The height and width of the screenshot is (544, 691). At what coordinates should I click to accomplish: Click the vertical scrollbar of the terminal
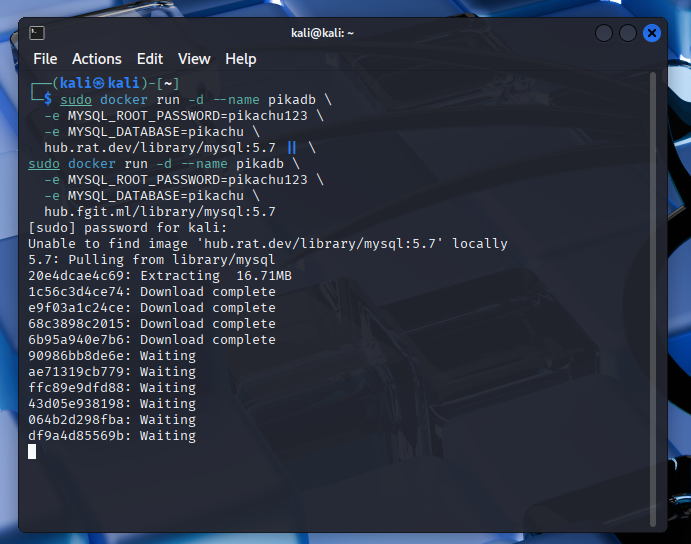click(656, 300)
